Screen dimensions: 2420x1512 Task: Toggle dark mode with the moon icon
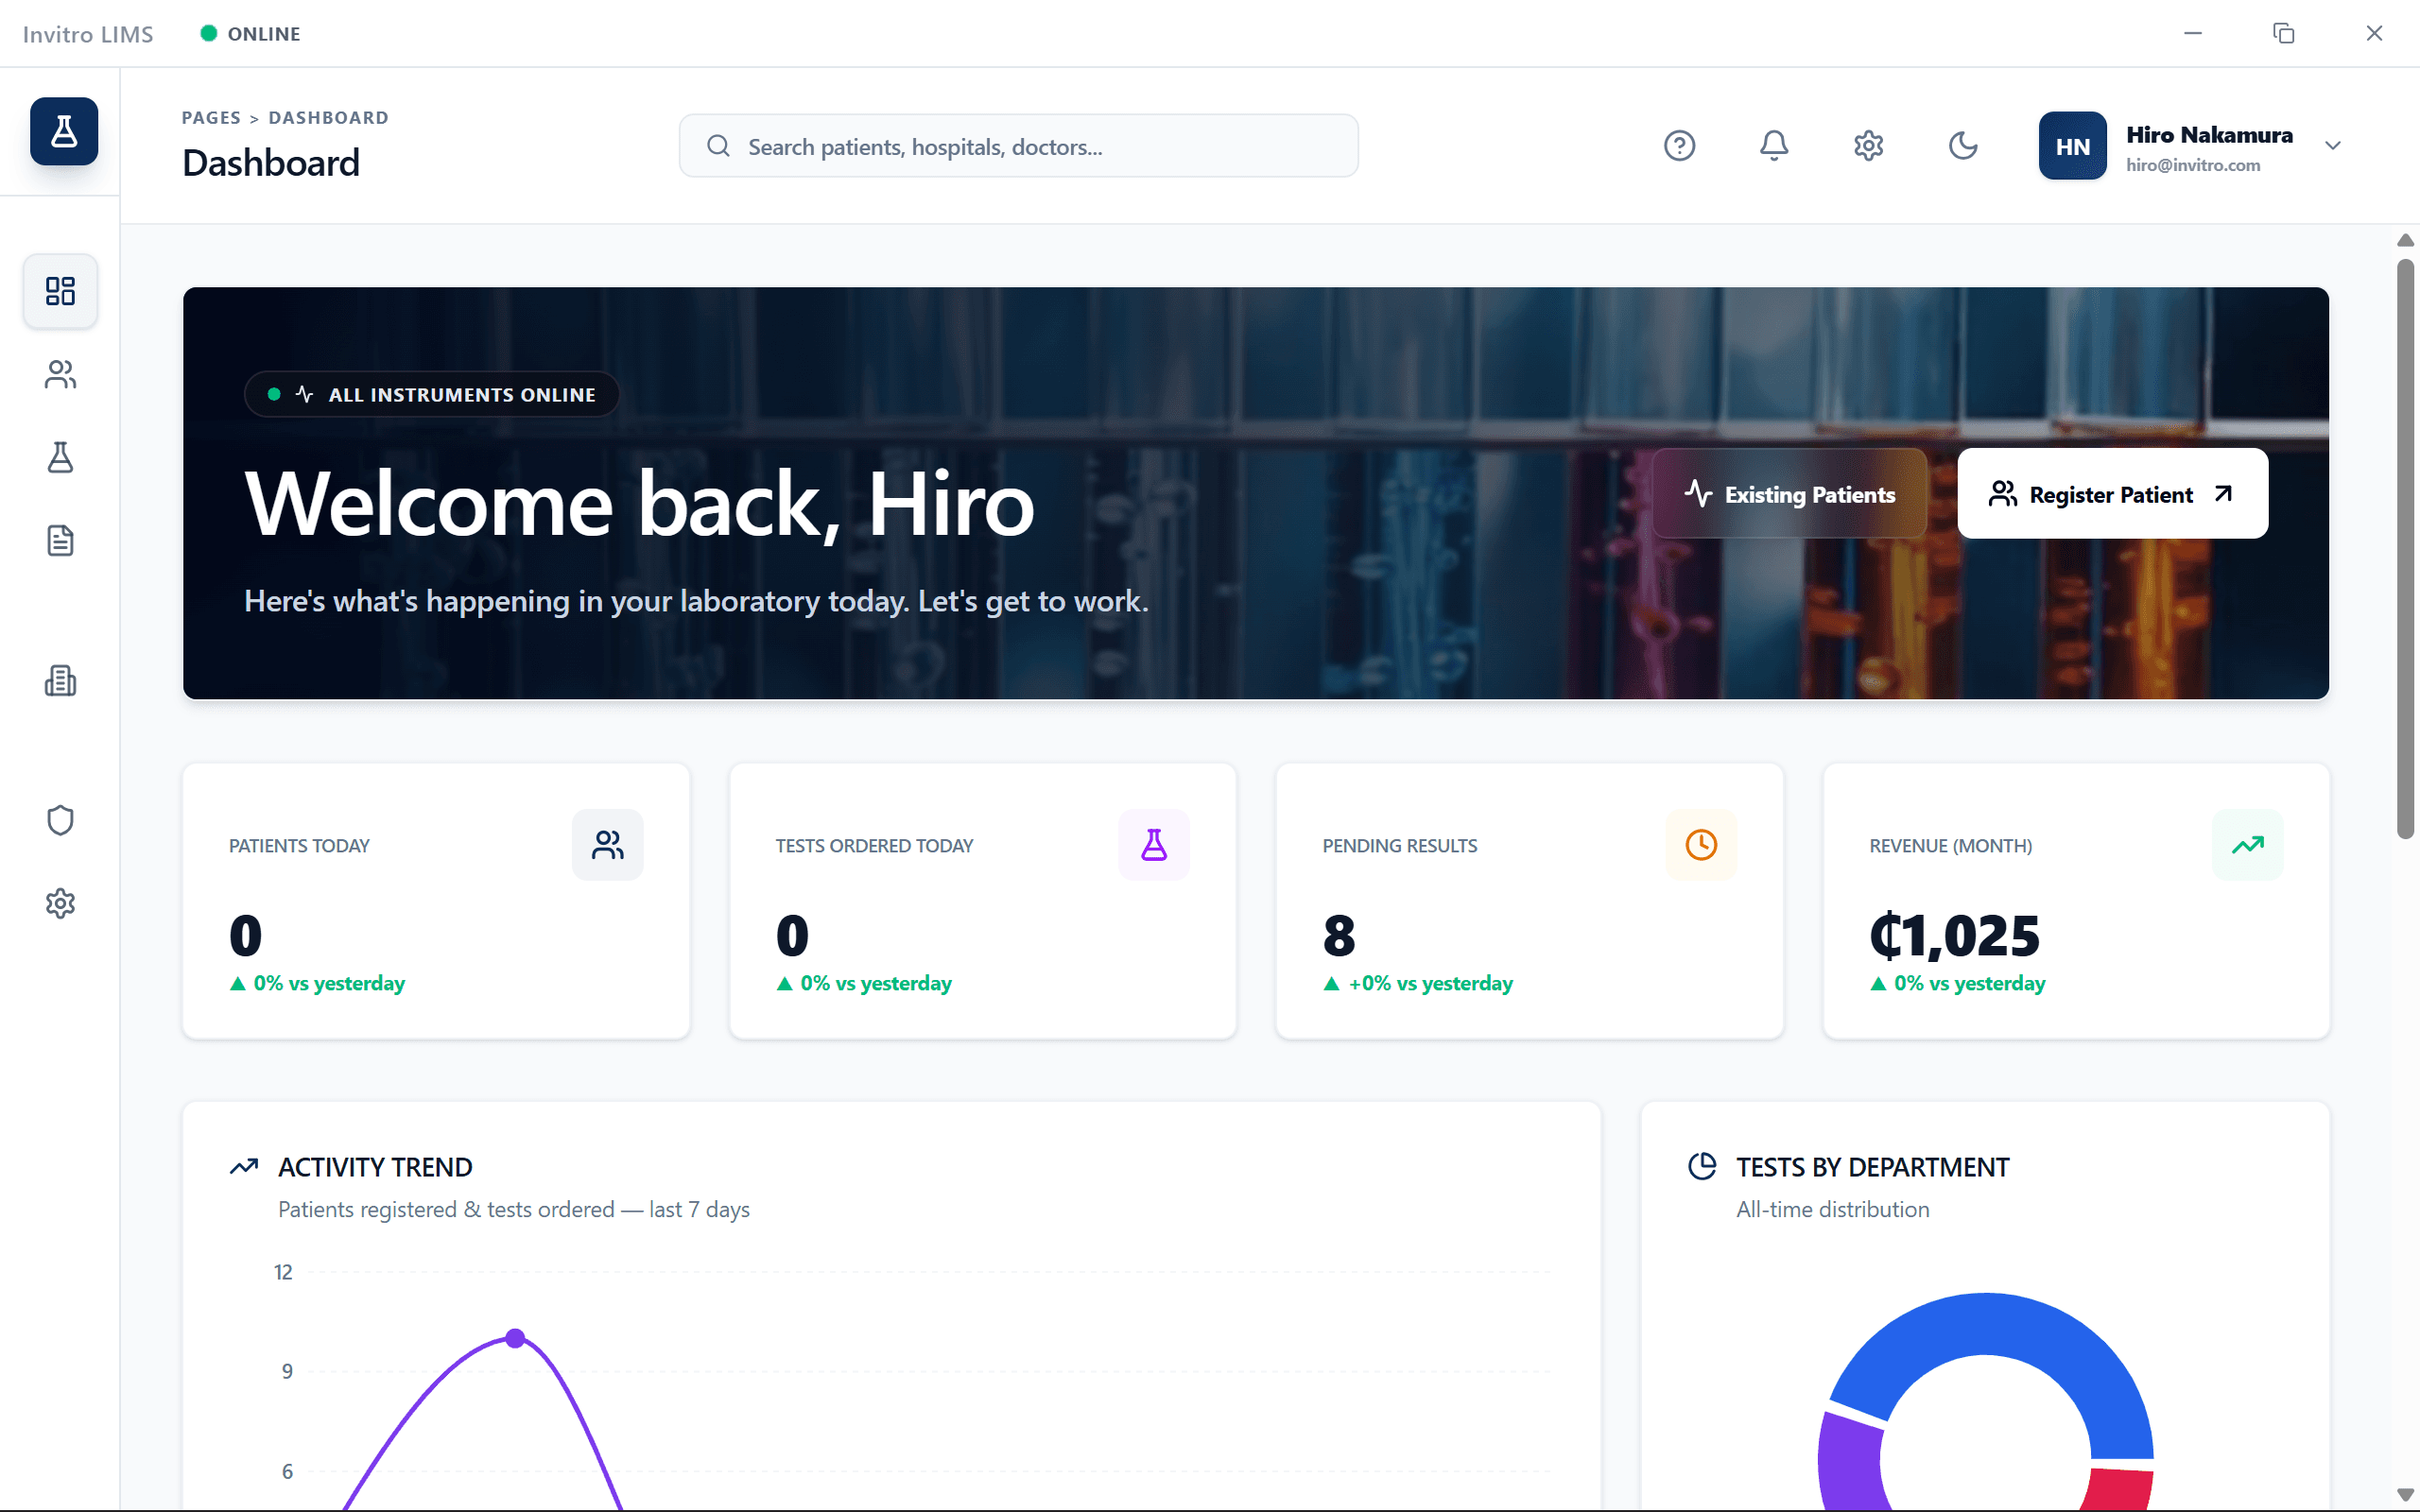[1963, 146]
